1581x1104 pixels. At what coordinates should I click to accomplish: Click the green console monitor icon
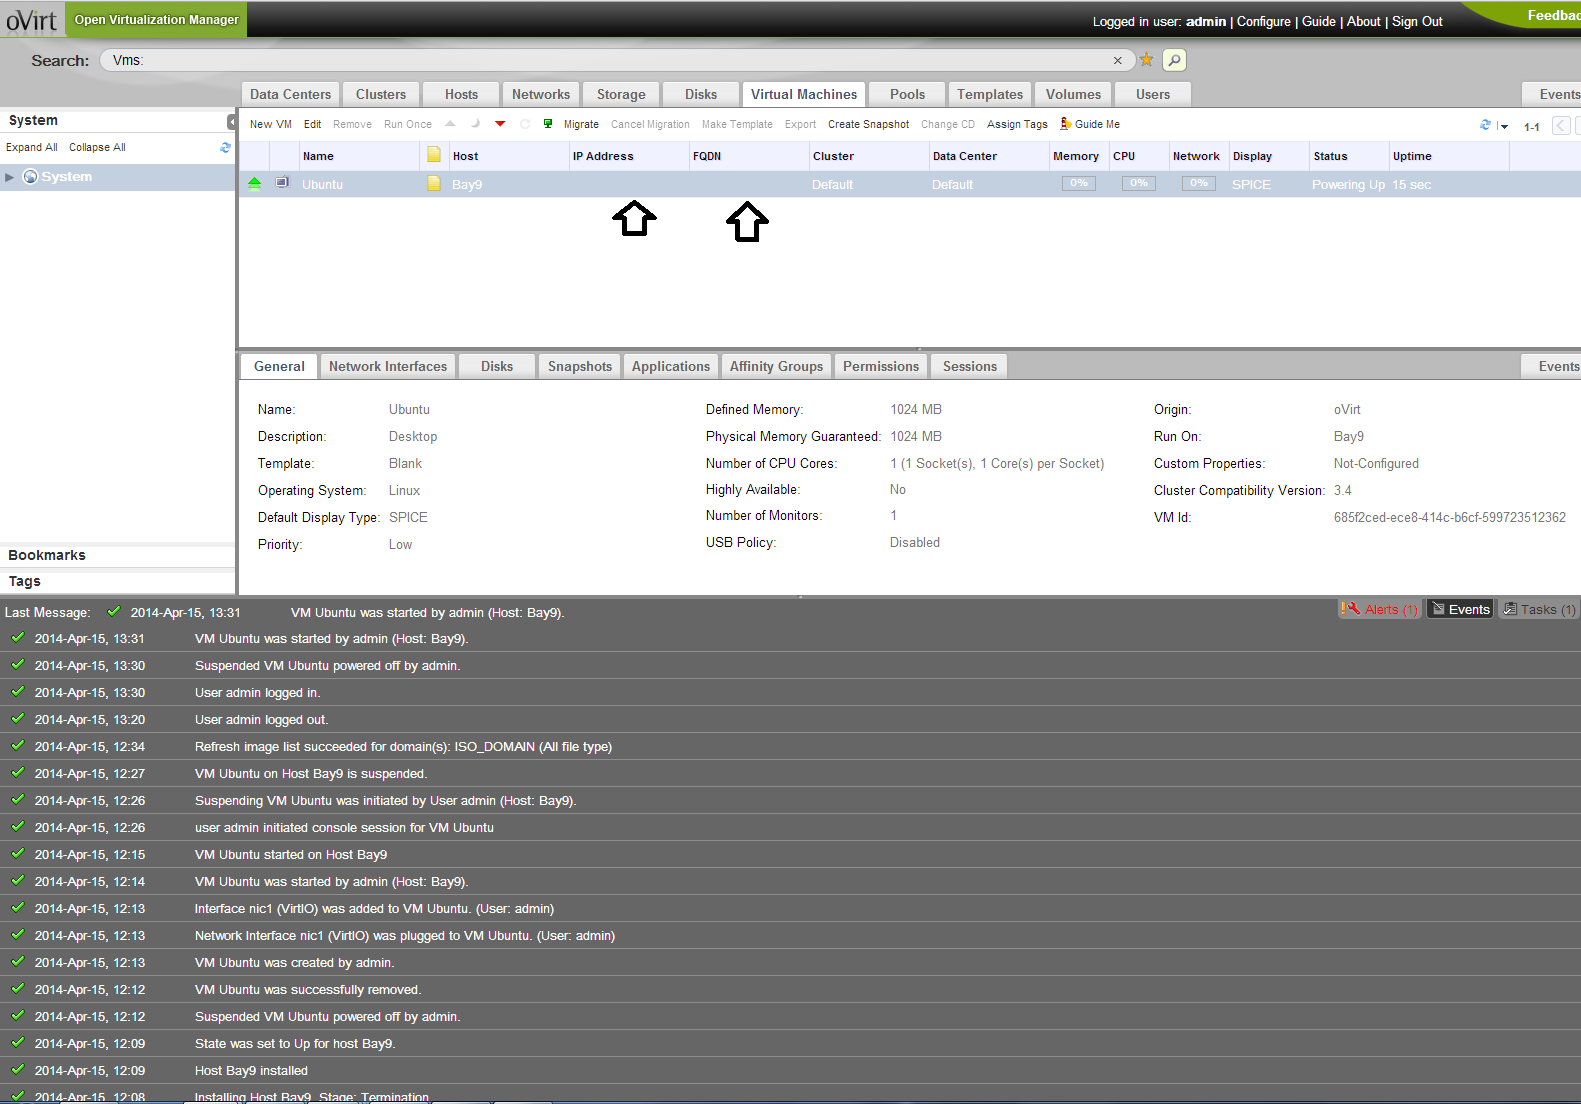548,124
